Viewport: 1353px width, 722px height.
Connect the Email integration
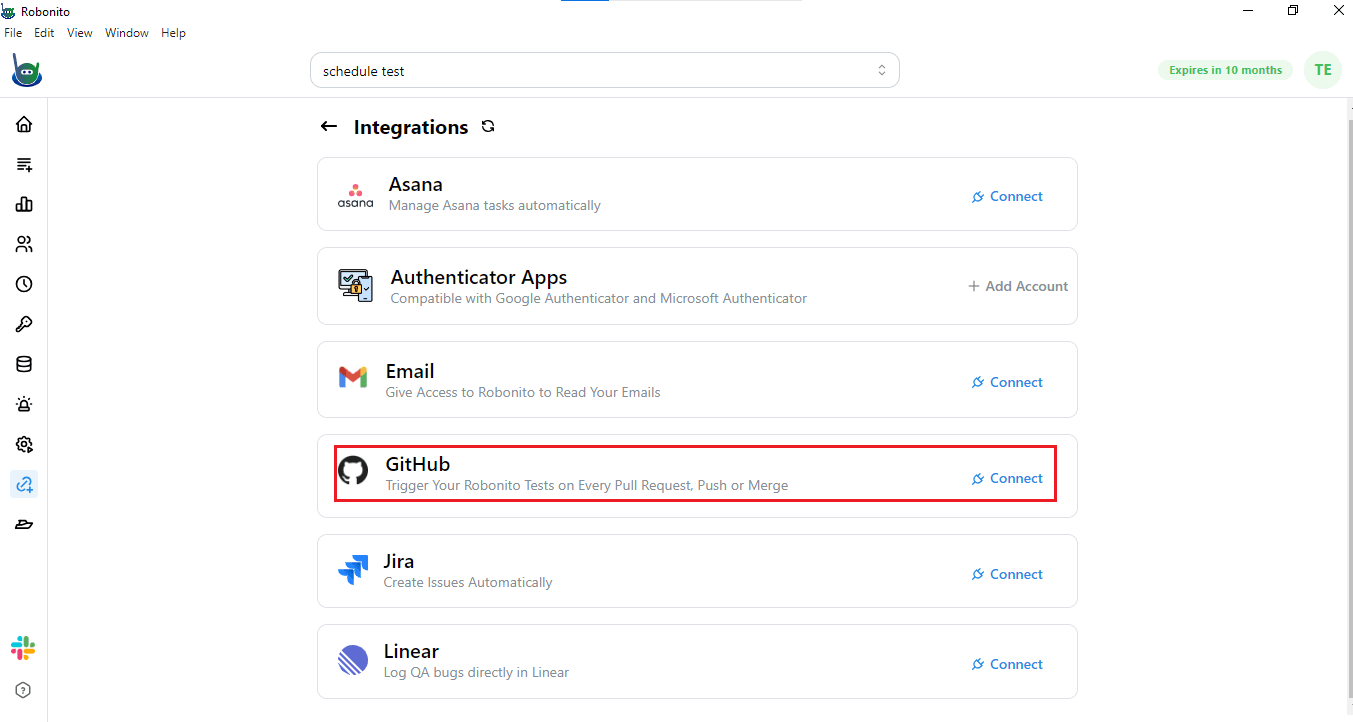tap(1007, 382)
